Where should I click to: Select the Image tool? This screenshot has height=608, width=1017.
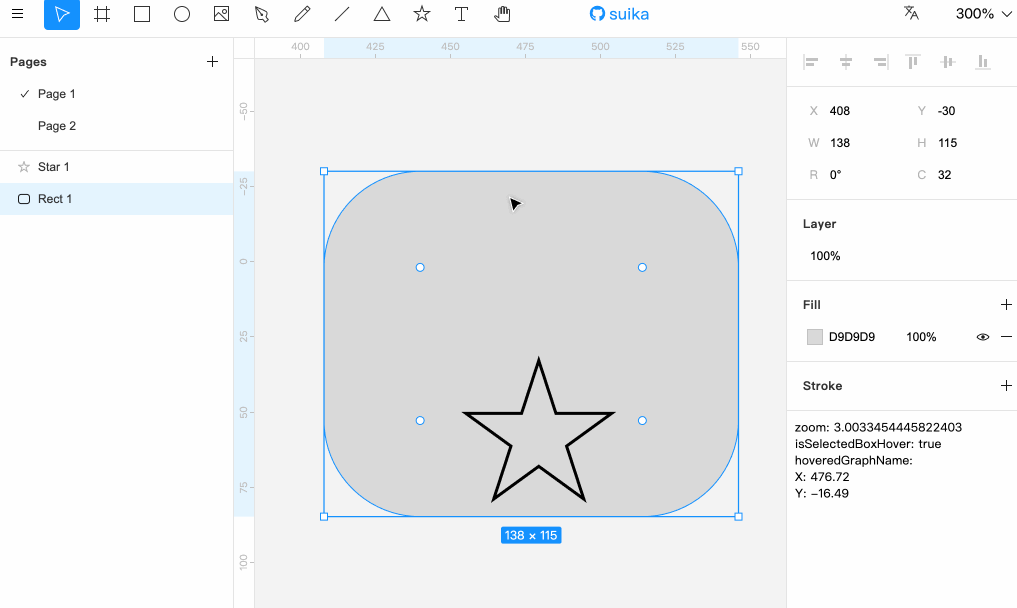pos(222,14)
